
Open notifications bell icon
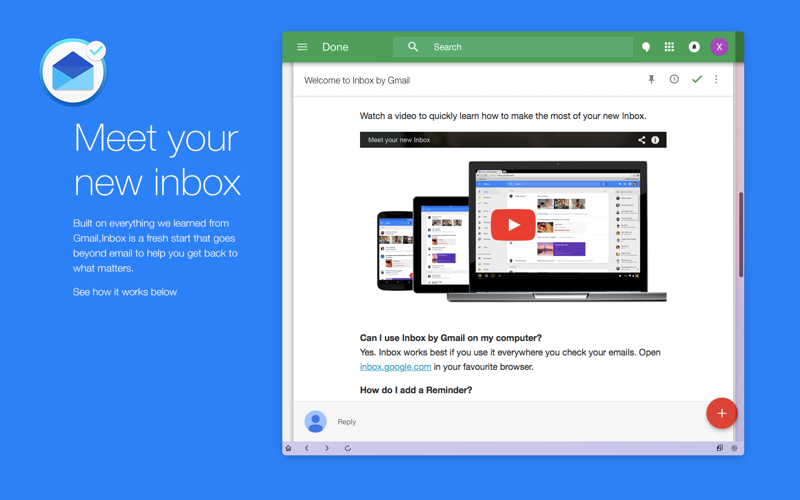tap(694, 47)
